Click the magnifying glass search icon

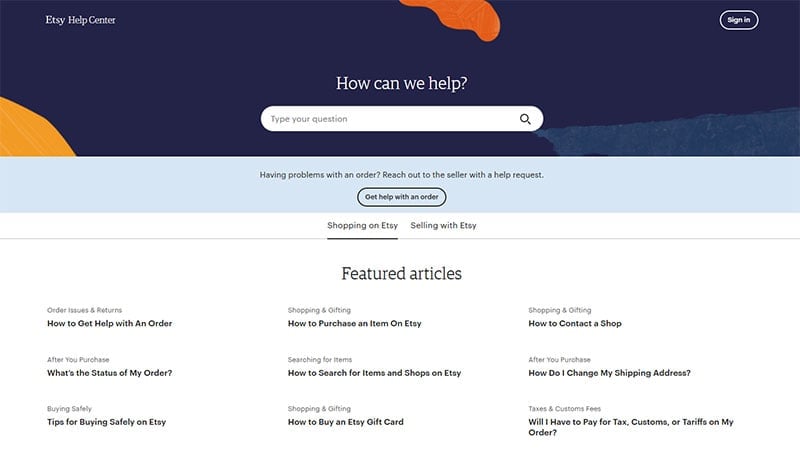coord(526,119)
